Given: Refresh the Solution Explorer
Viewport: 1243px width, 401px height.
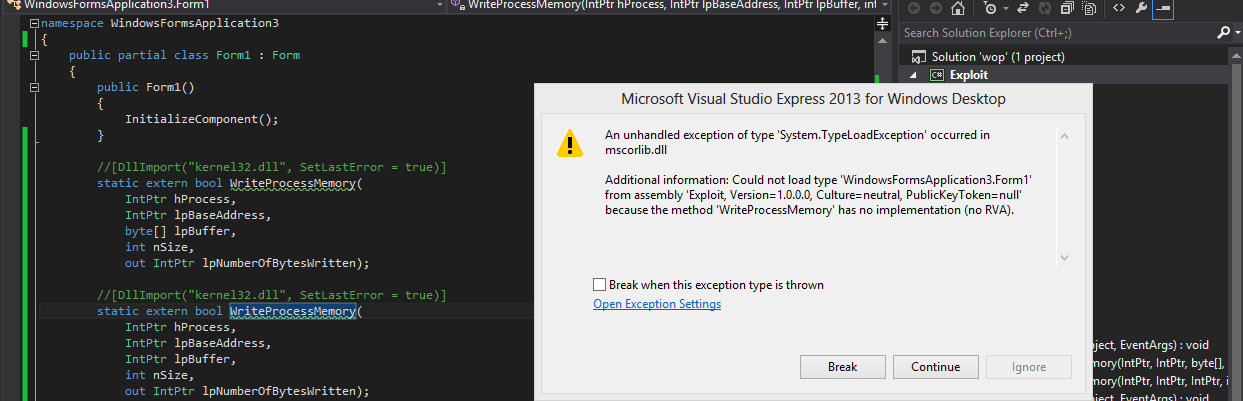Looking at the screenshot, I should click(x=1045, y=8).
